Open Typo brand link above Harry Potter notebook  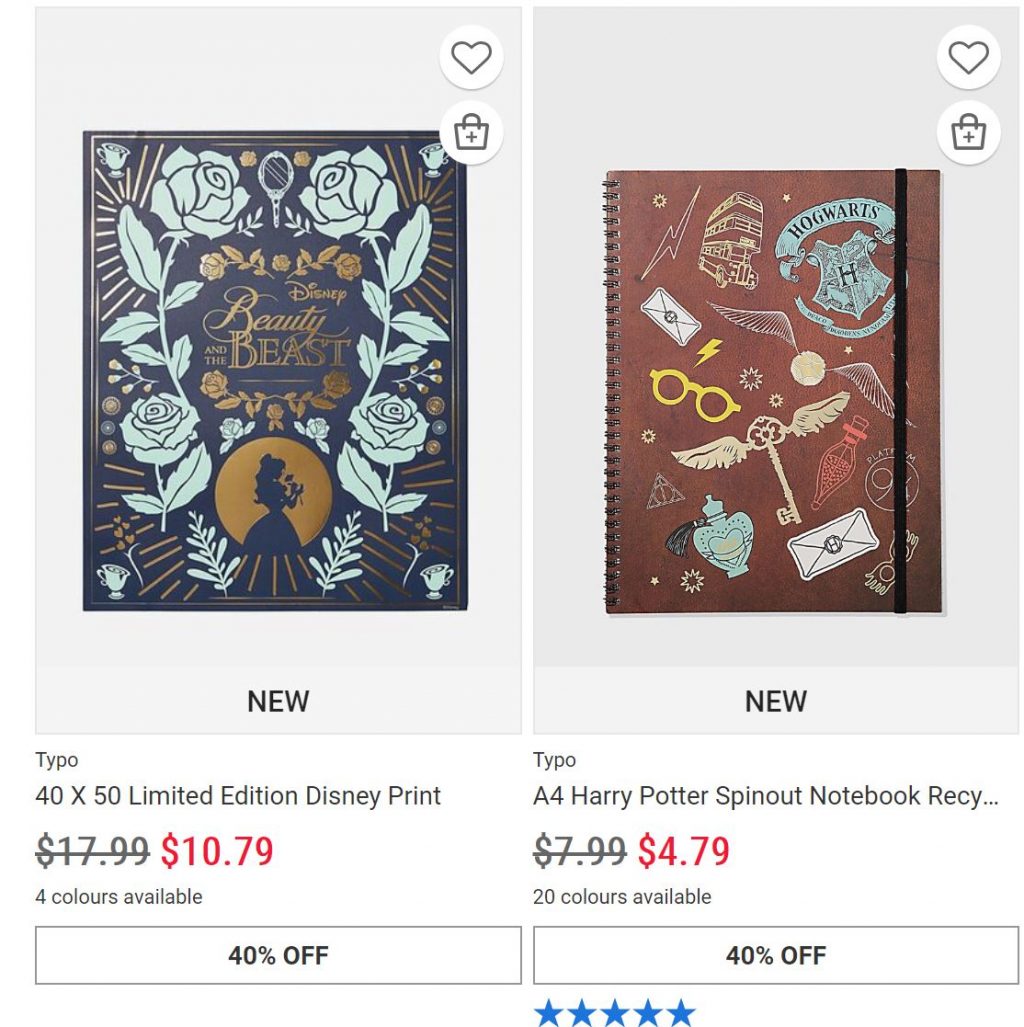coord(554,760)
